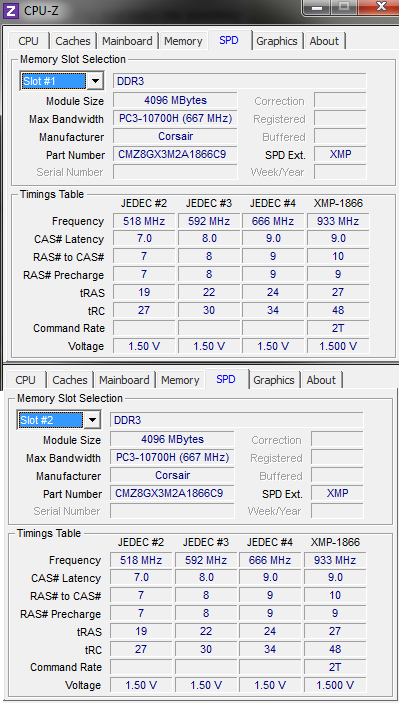Click JEDEC #2 tRAS value 19 in Slot #1
The height and width of the screenshot is (703, 399).
click(144, 292)
